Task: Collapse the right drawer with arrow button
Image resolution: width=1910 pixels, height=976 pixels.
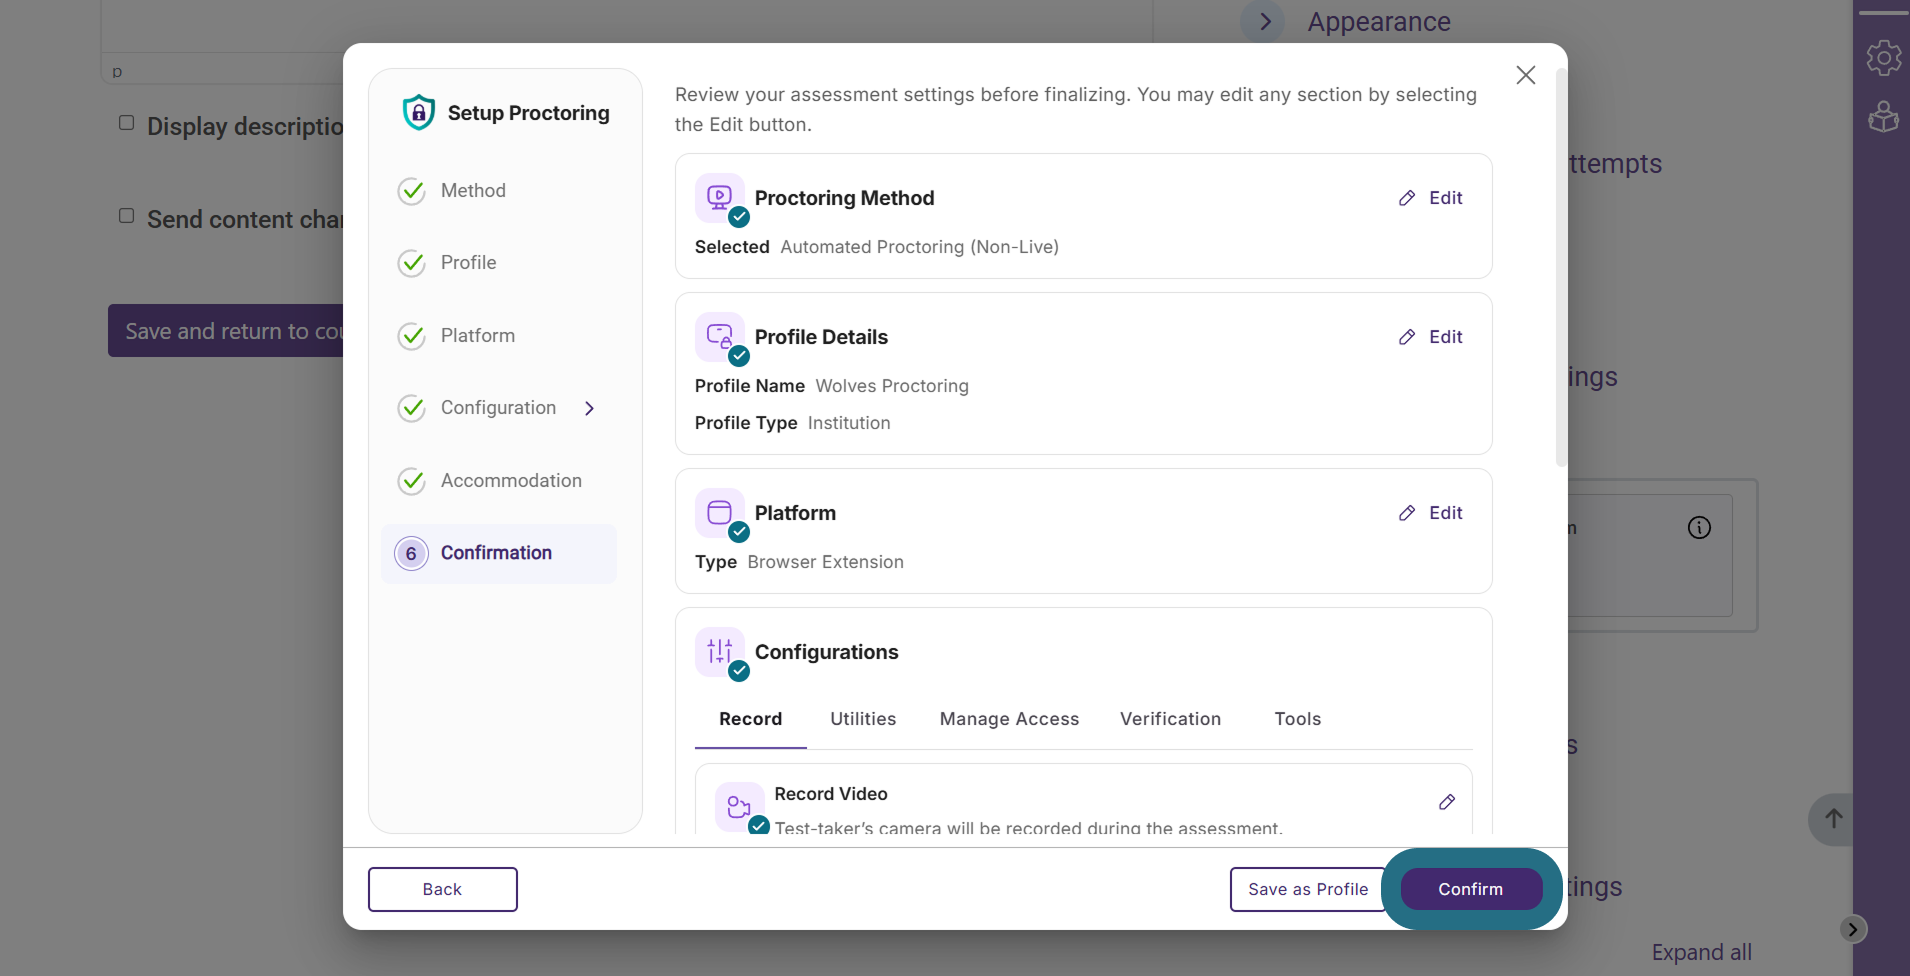Action: pos(1853,929)
